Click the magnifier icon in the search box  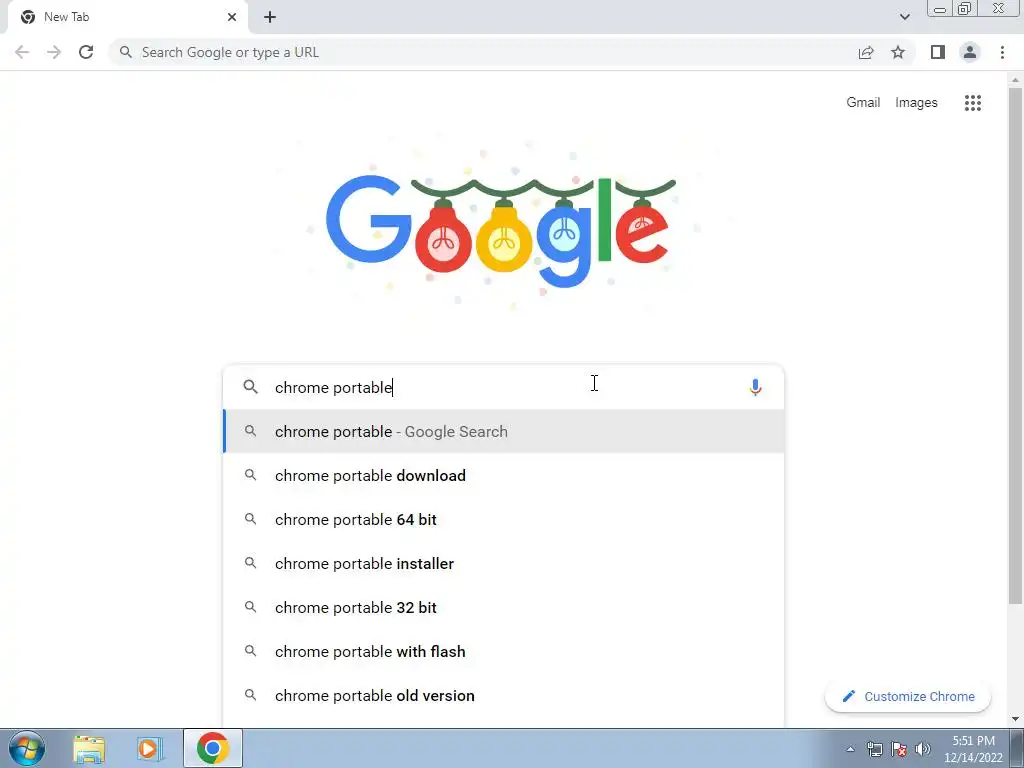point(251,387)
